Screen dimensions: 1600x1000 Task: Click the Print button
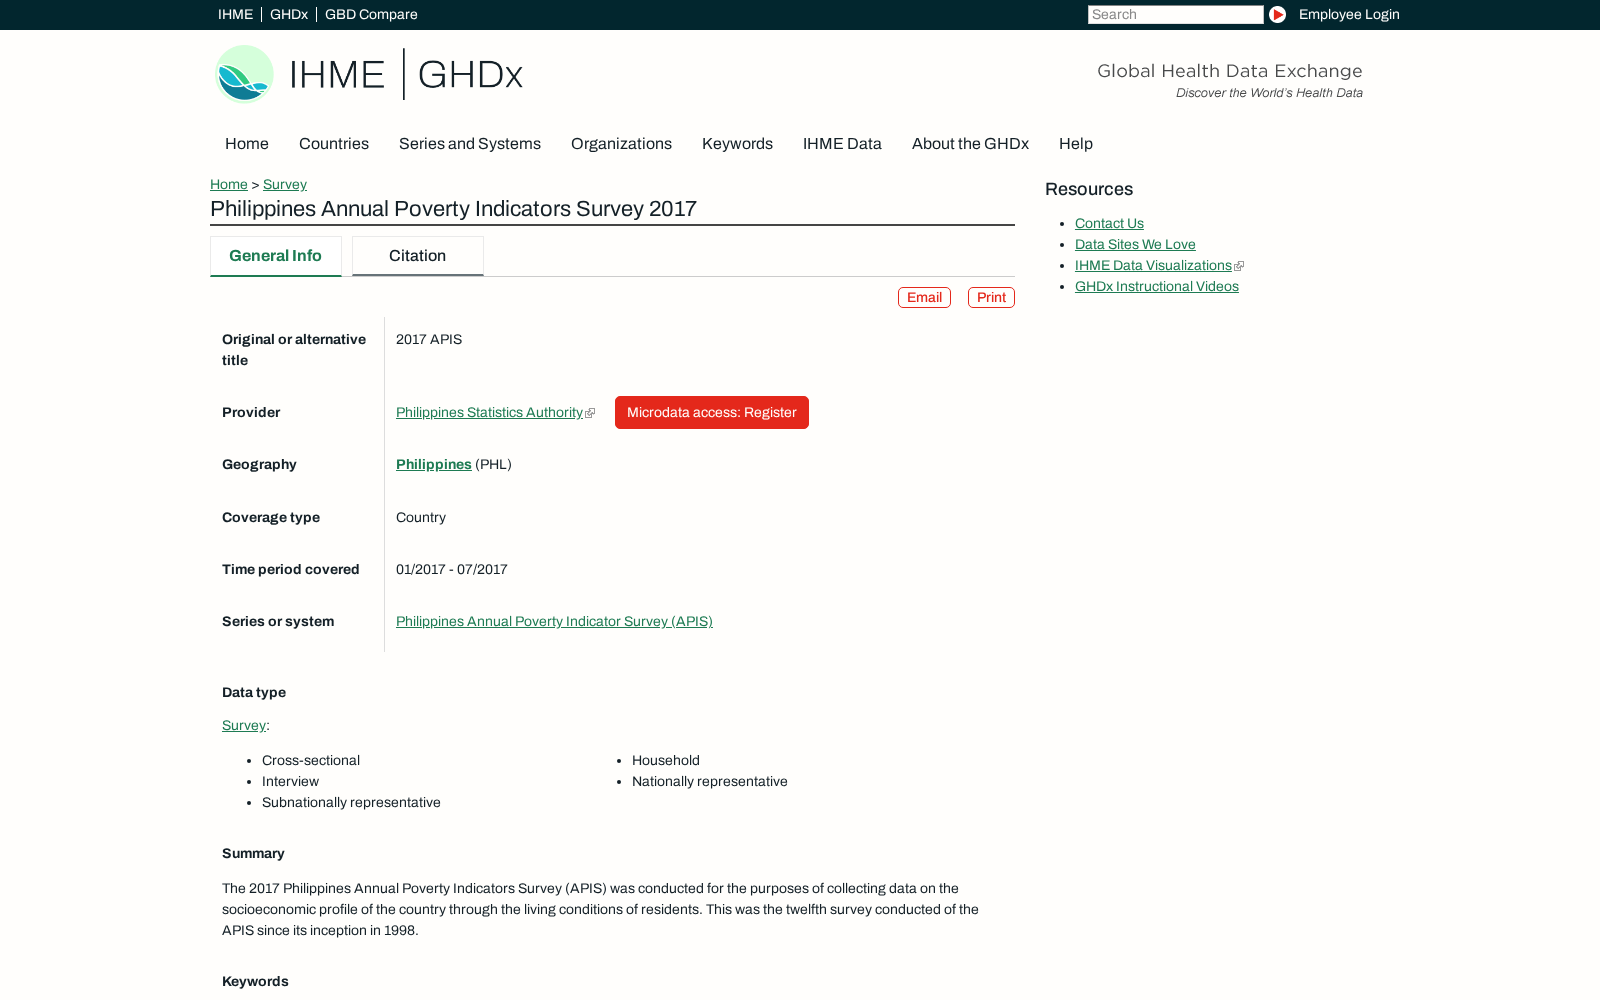pos(991,298)
